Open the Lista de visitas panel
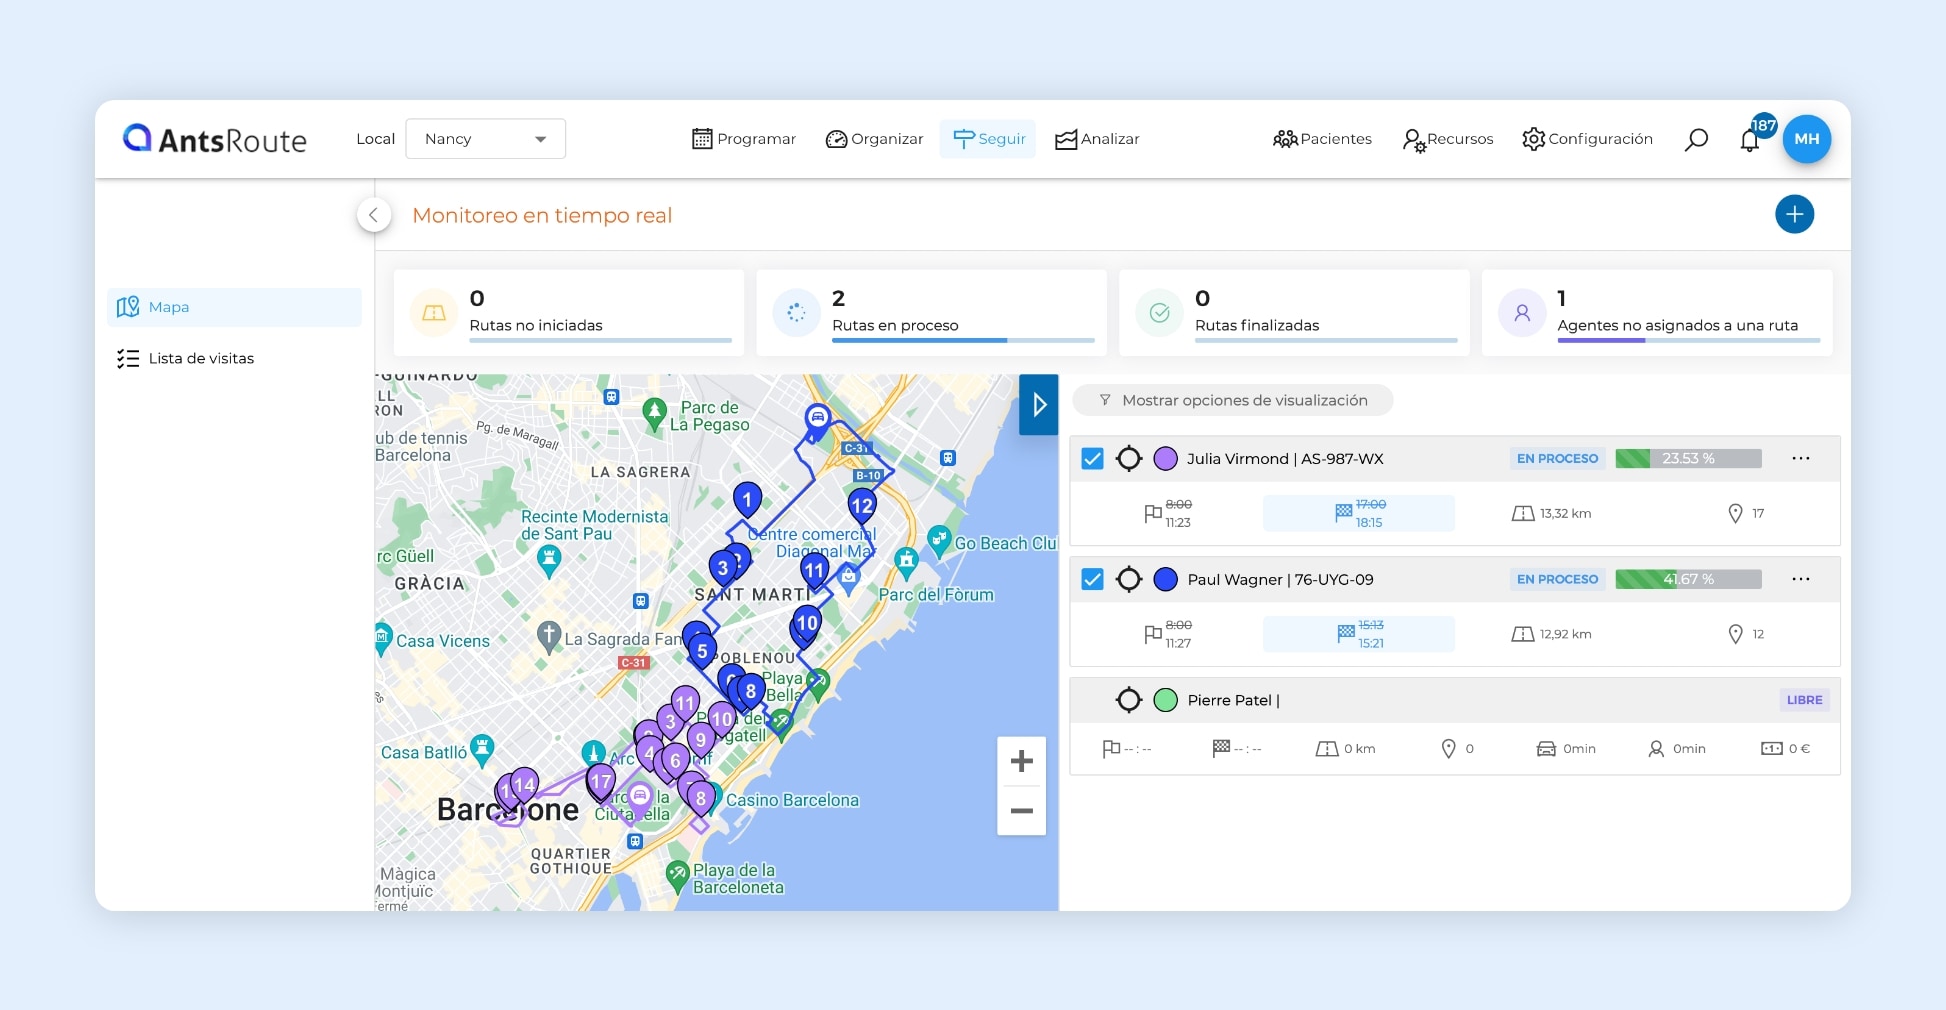1946x1010 pixels. 200,358
